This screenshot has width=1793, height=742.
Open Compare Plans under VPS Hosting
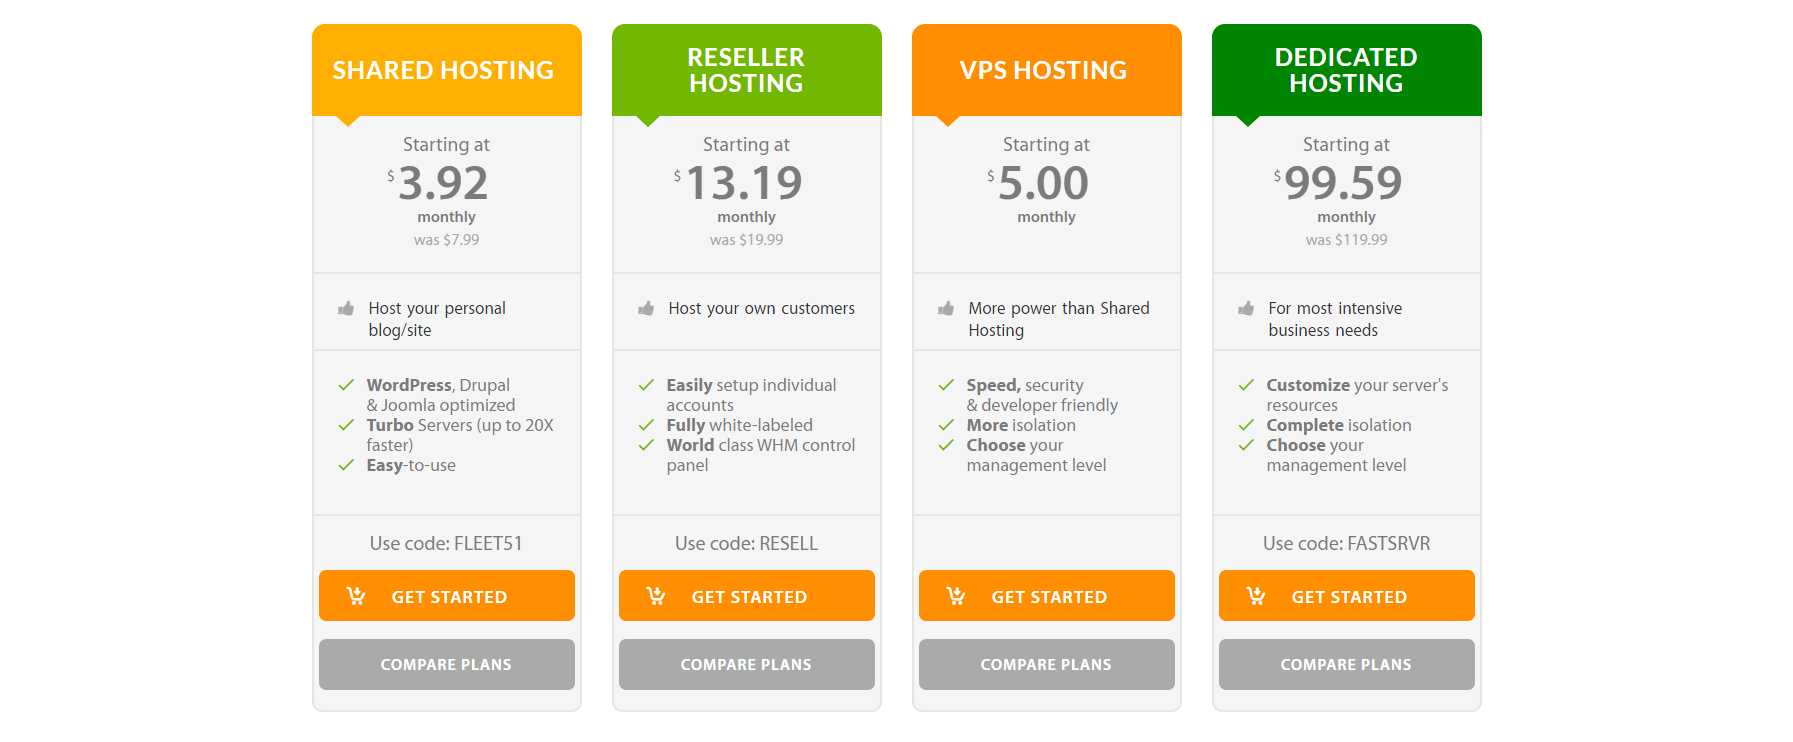pyautogui.click(x=1047, y=664)
